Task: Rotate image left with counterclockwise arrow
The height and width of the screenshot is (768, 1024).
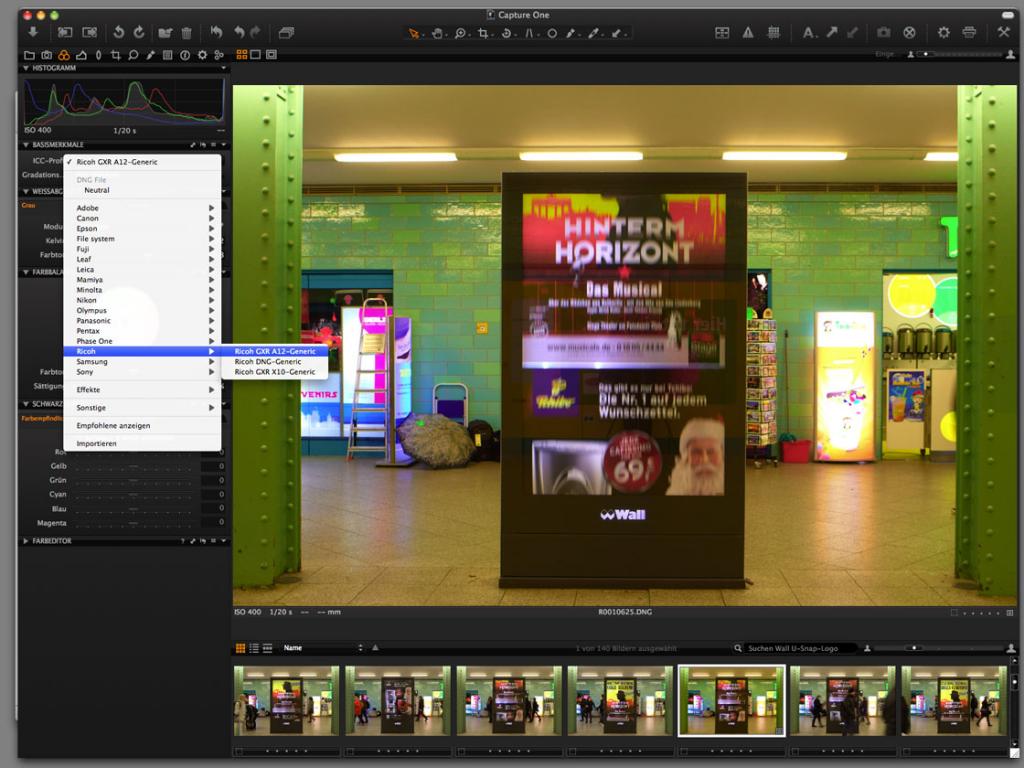Action: point(118,33)
